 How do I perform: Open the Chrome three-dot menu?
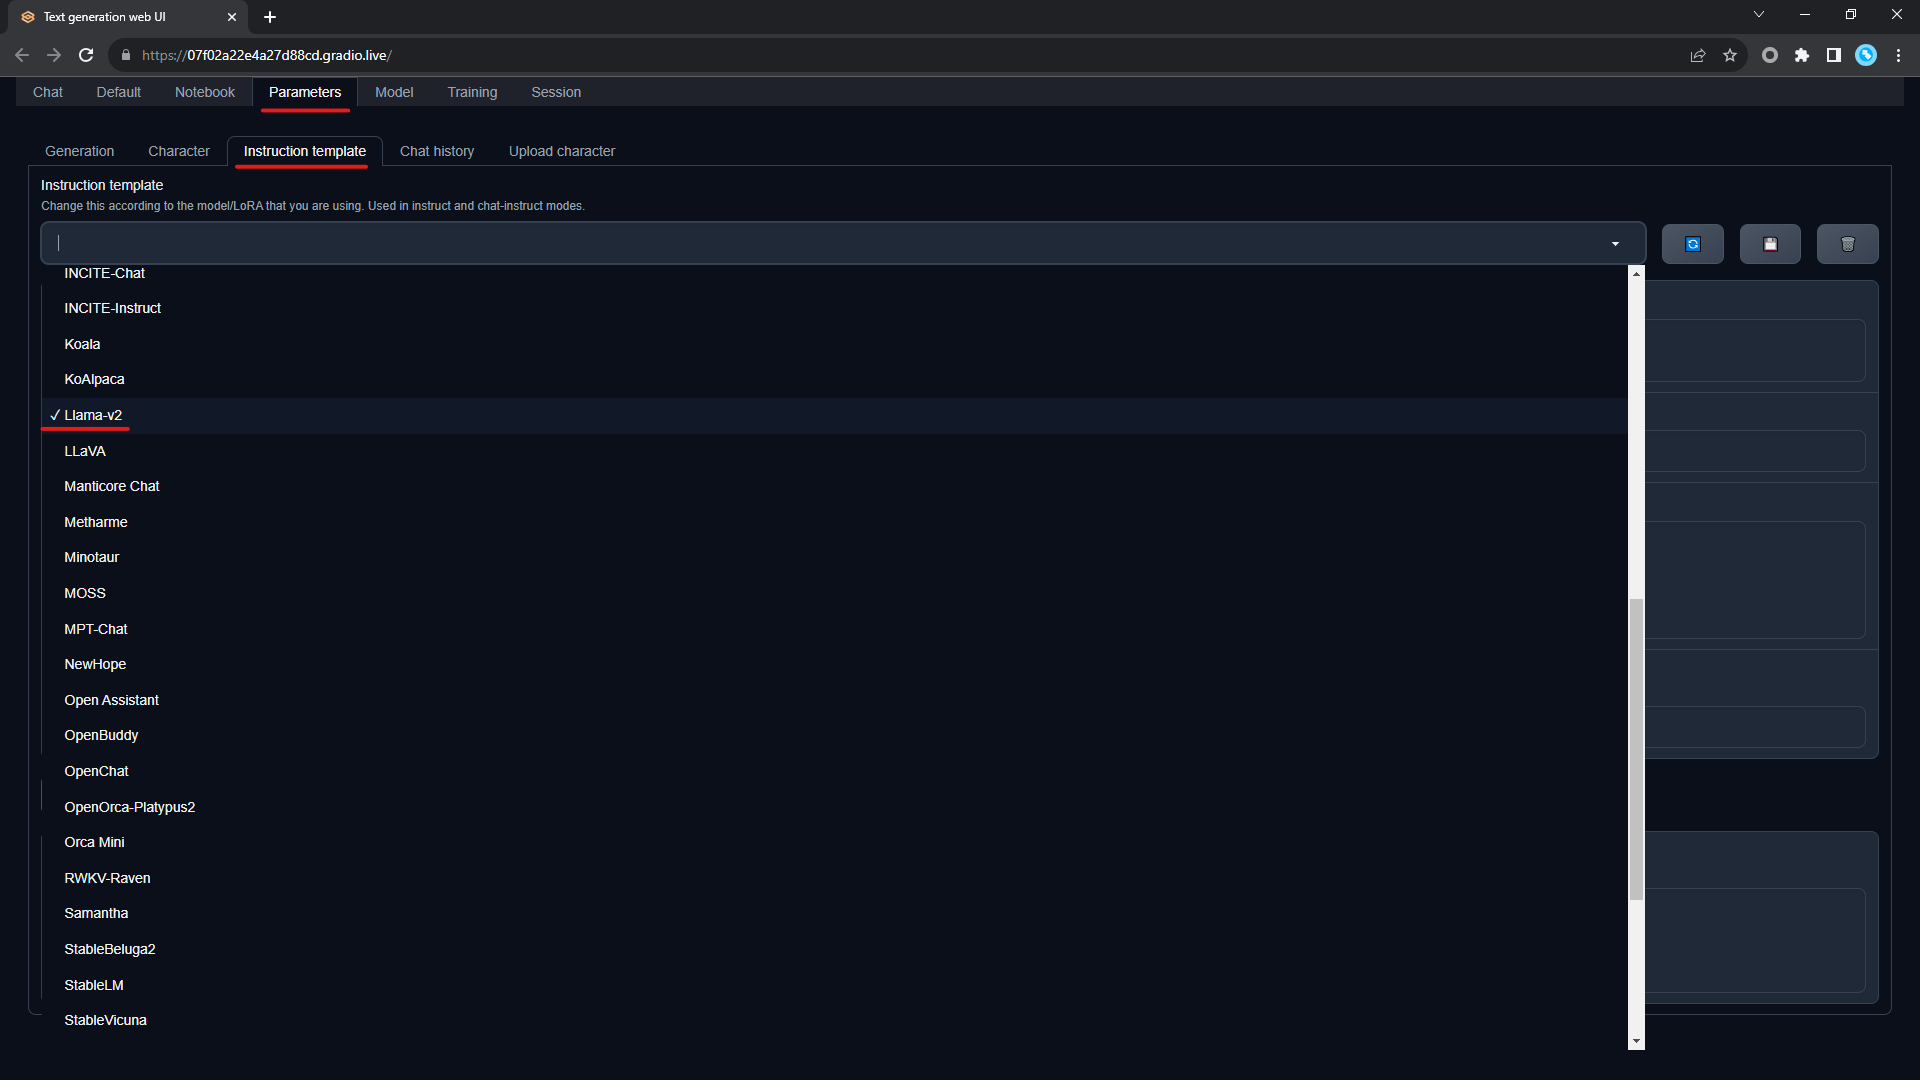(x=1898, y=55)
